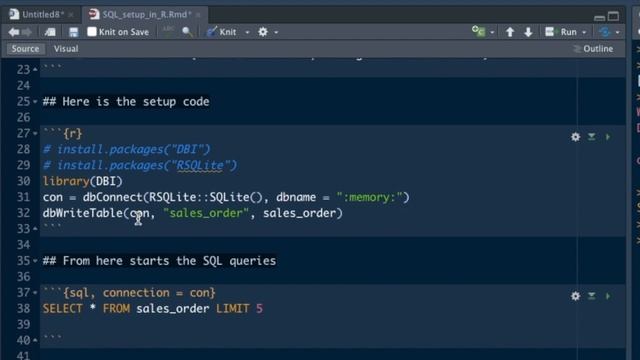640x360 pixels.
Task: Save the current document
Action: coord(73,32)
